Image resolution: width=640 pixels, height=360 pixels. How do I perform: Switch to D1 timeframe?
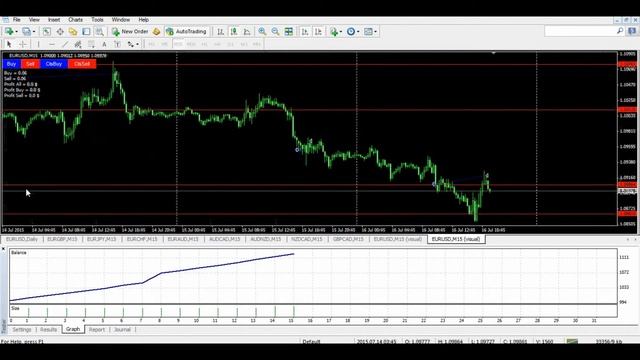tap(231, 44)
